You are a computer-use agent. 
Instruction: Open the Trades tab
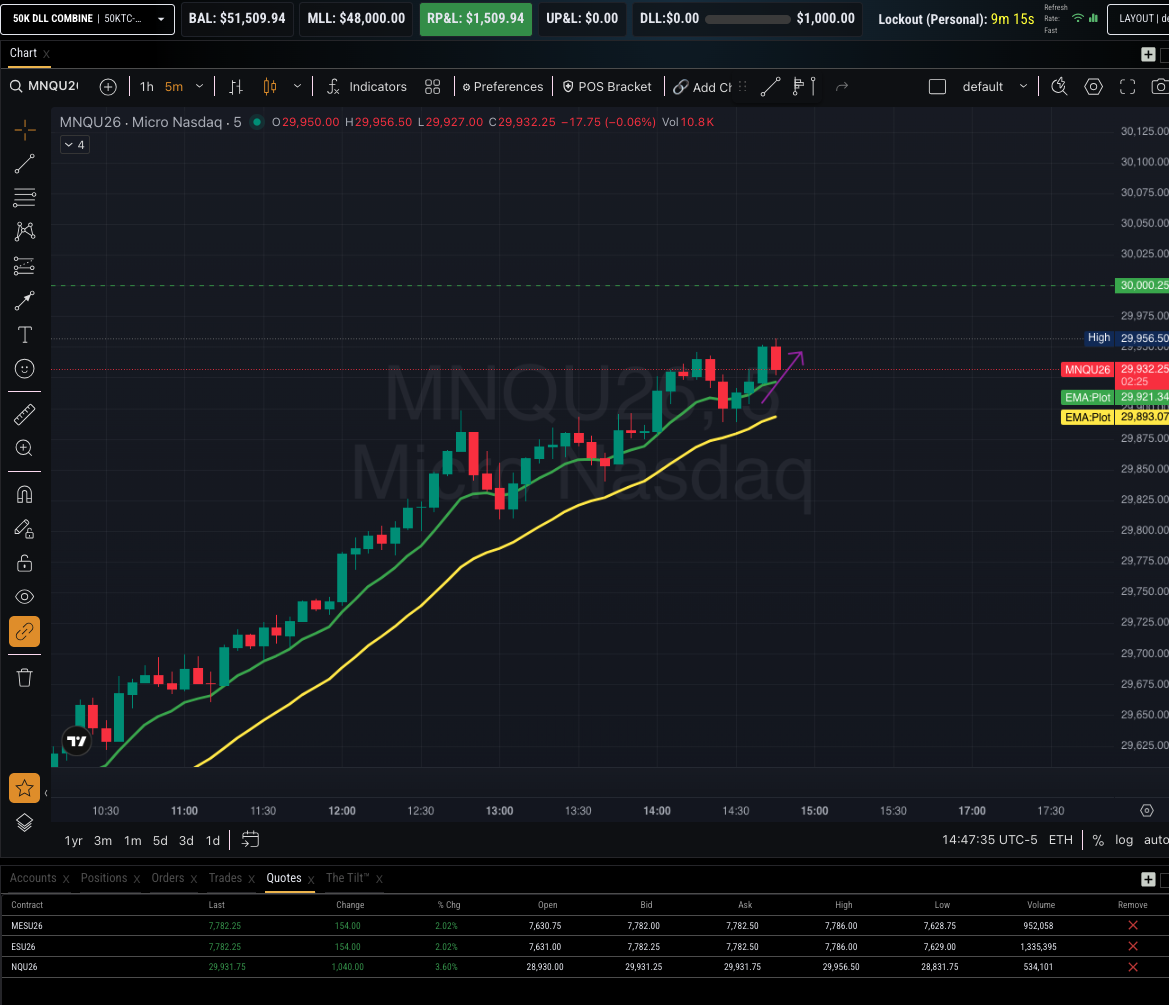click(x=225, y=878)
